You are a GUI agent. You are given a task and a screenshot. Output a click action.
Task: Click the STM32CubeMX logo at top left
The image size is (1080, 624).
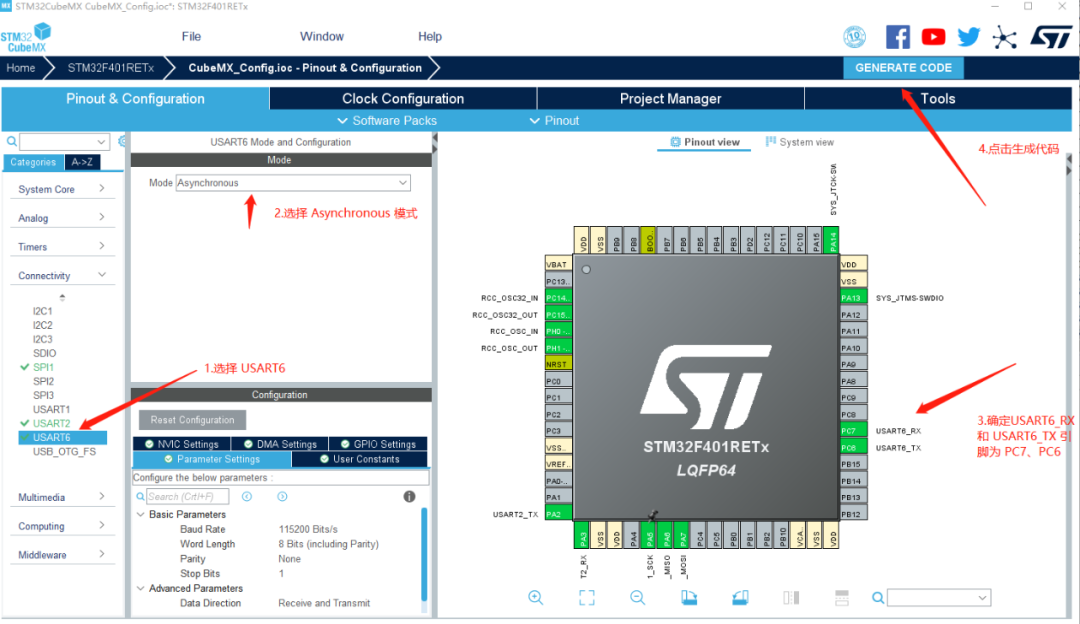26,38
